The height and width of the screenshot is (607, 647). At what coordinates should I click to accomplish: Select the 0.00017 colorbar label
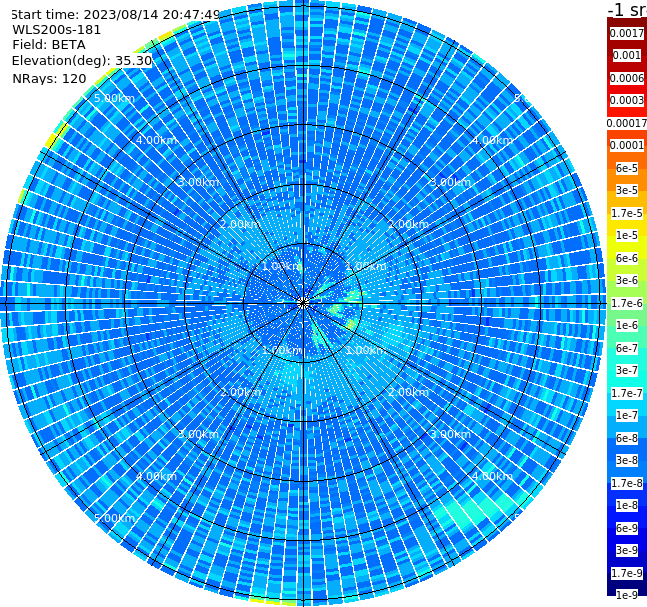[x=627, y=123]
